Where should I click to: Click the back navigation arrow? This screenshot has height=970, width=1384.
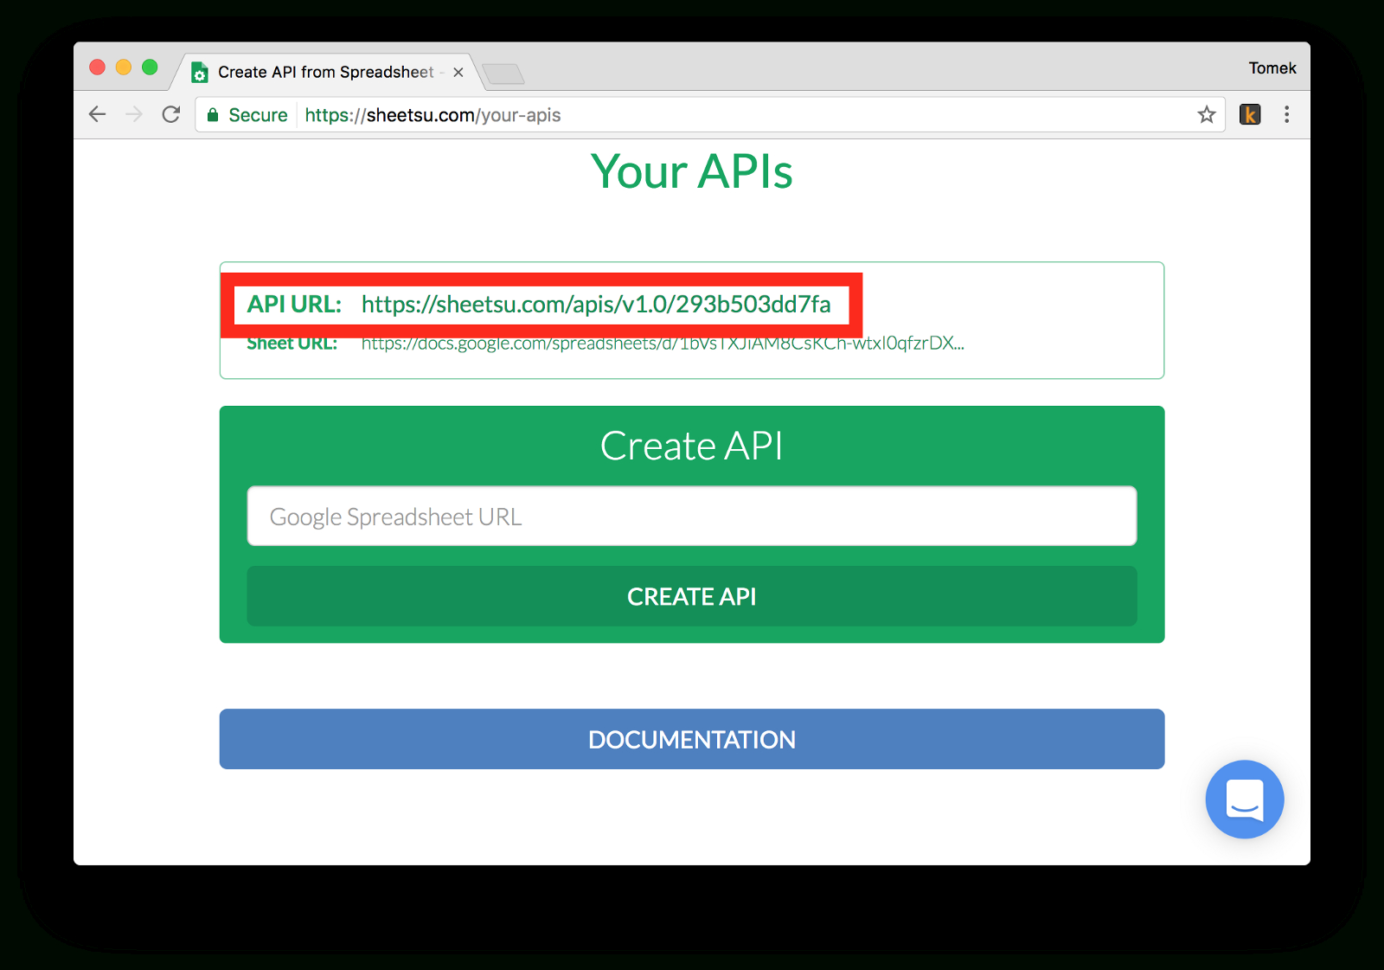[x=96, y=114]
